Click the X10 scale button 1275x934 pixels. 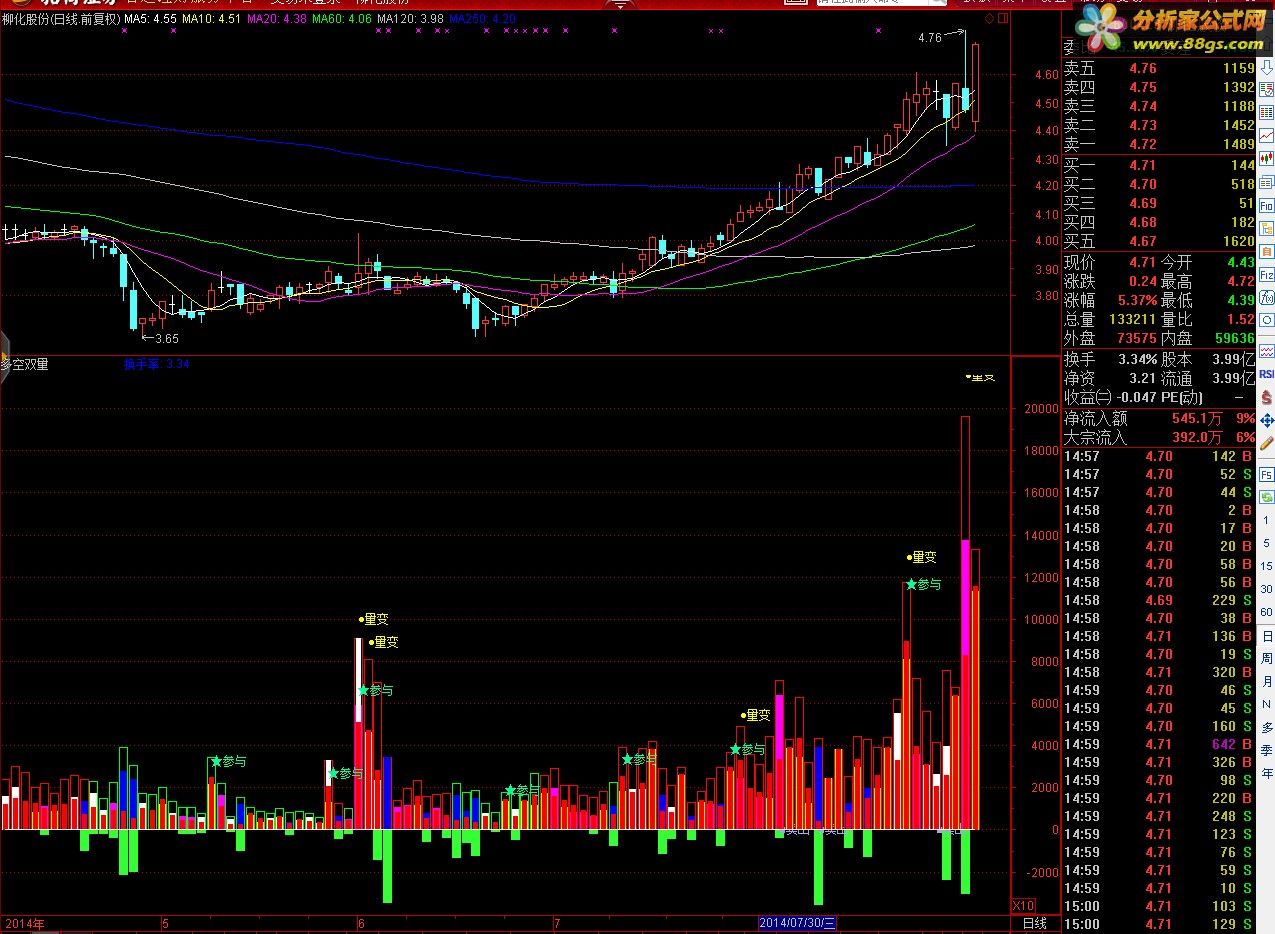(x=1024, y=904)
